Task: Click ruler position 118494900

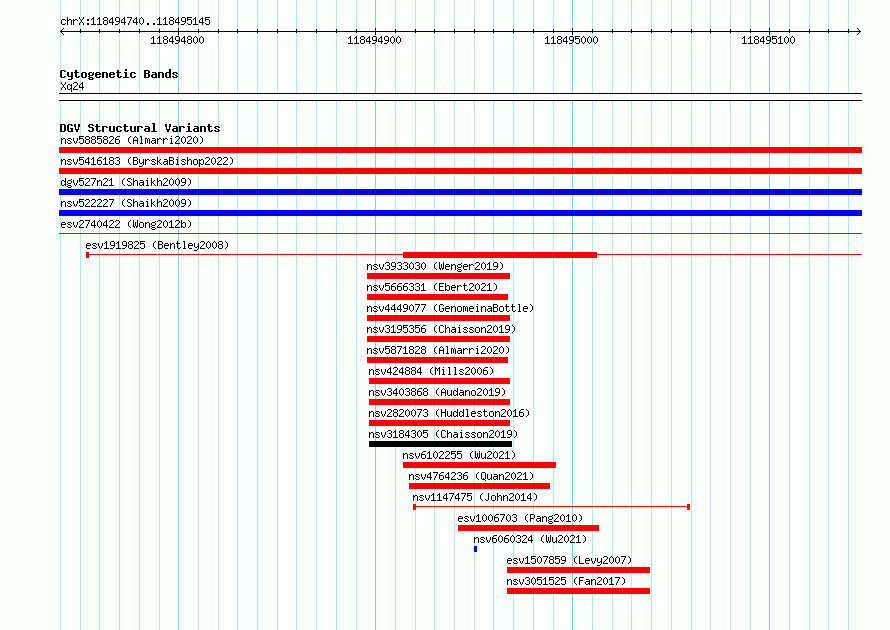Action: 374,40
